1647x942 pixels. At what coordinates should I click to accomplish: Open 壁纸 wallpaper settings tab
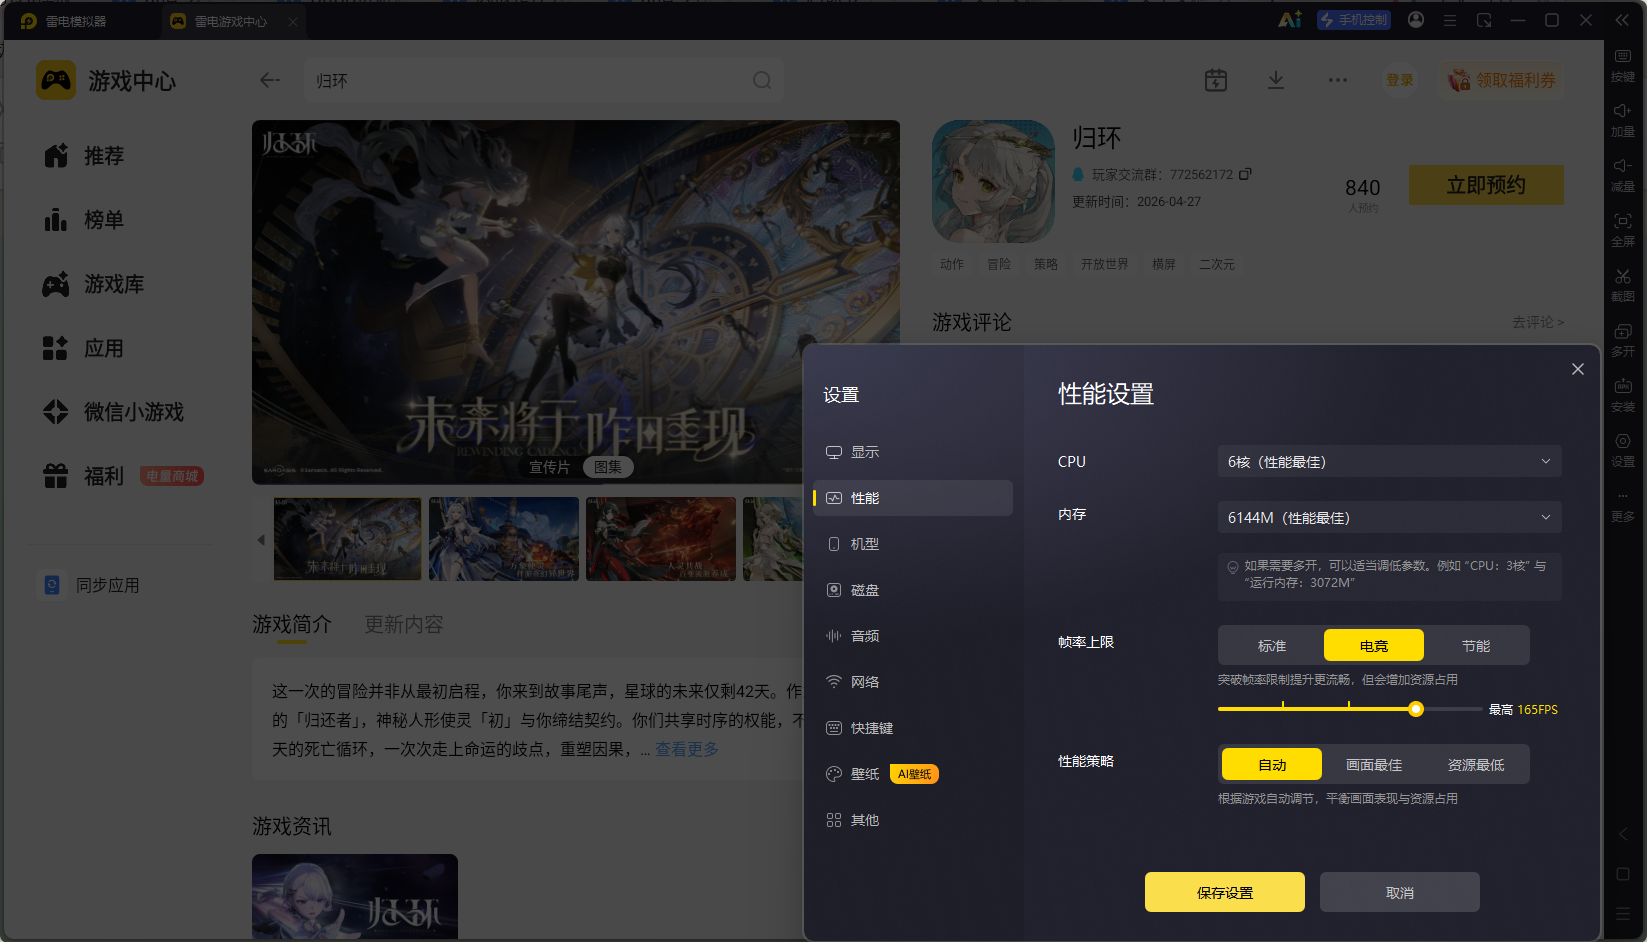pos(913,774)
